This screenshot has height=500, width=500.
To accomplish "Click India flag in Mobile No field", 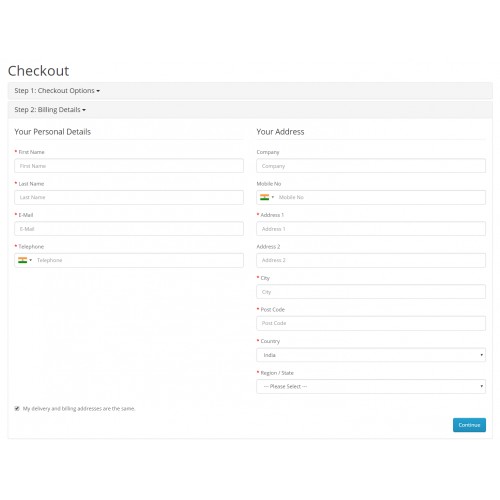I will point(264,197).
